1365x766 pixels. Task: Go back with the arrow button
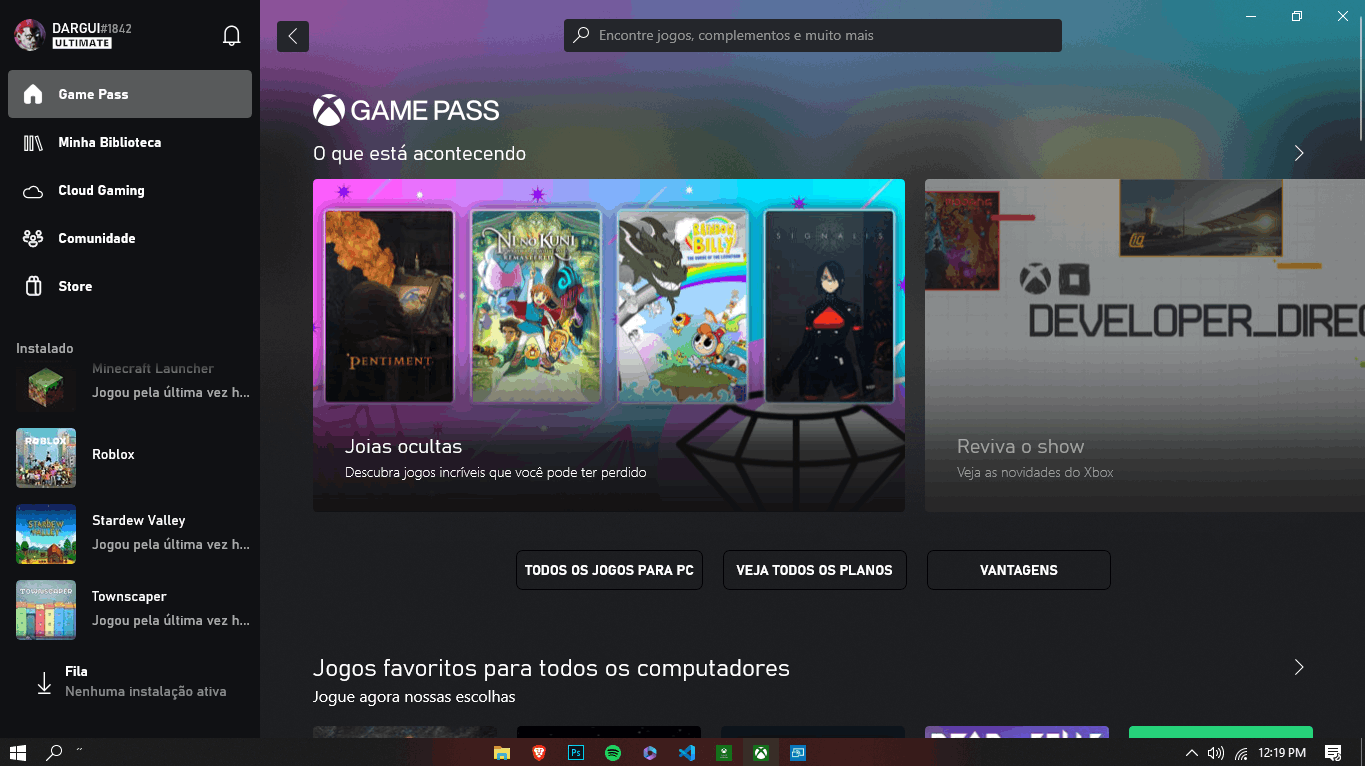pos(293,36)
